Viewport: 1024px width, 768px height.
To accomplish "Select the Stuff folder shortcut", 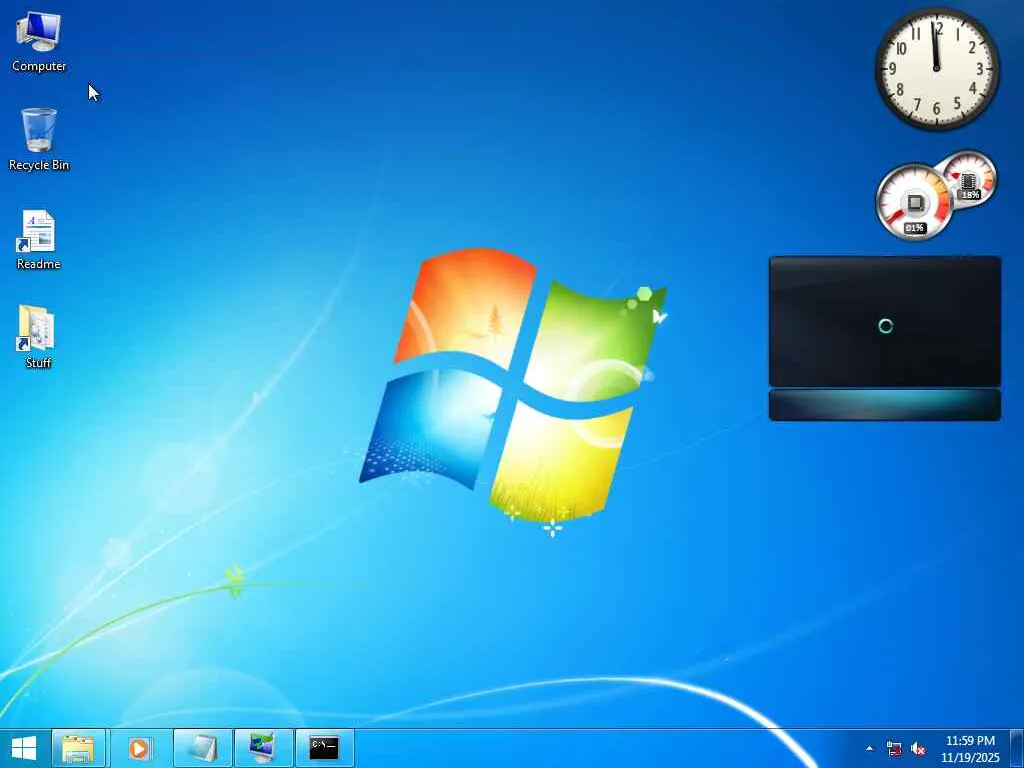I will 37,337.
